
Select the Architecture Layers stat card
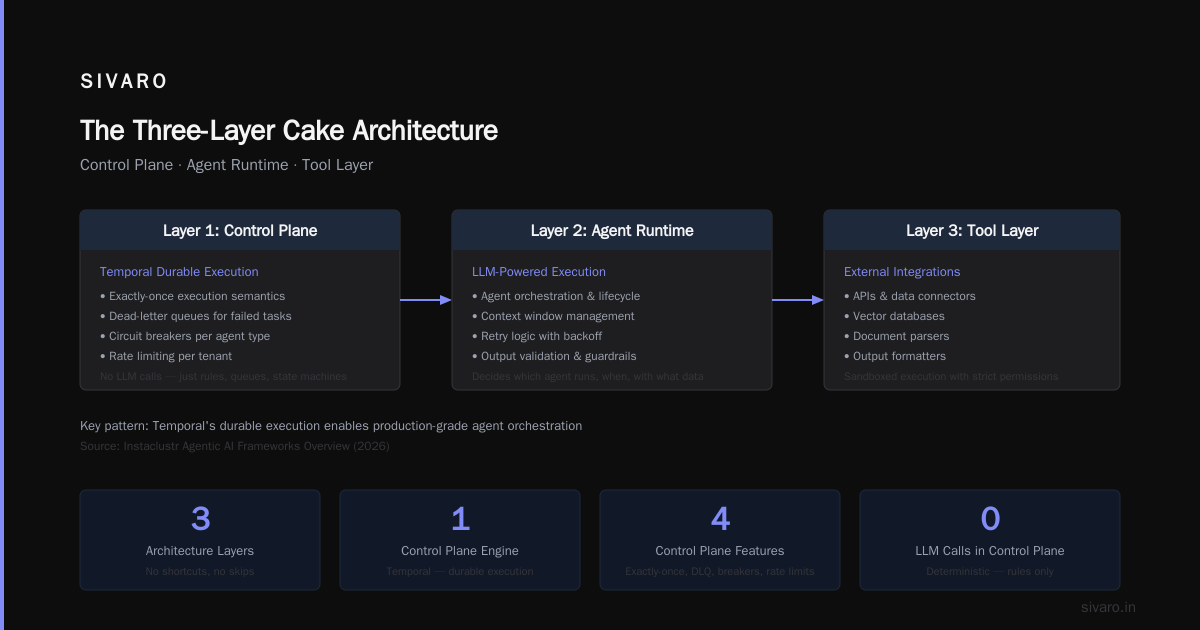[x=200, y=540]
